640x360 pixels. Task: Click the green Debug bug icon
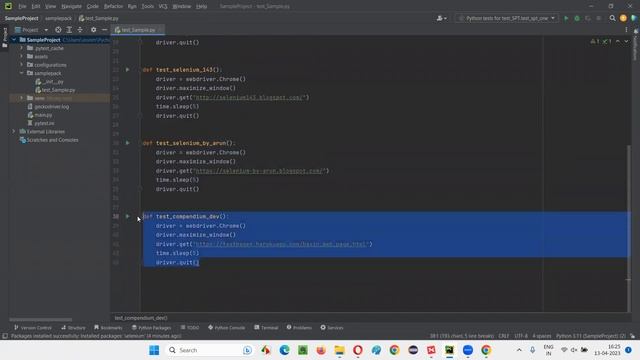pos(577,18)
